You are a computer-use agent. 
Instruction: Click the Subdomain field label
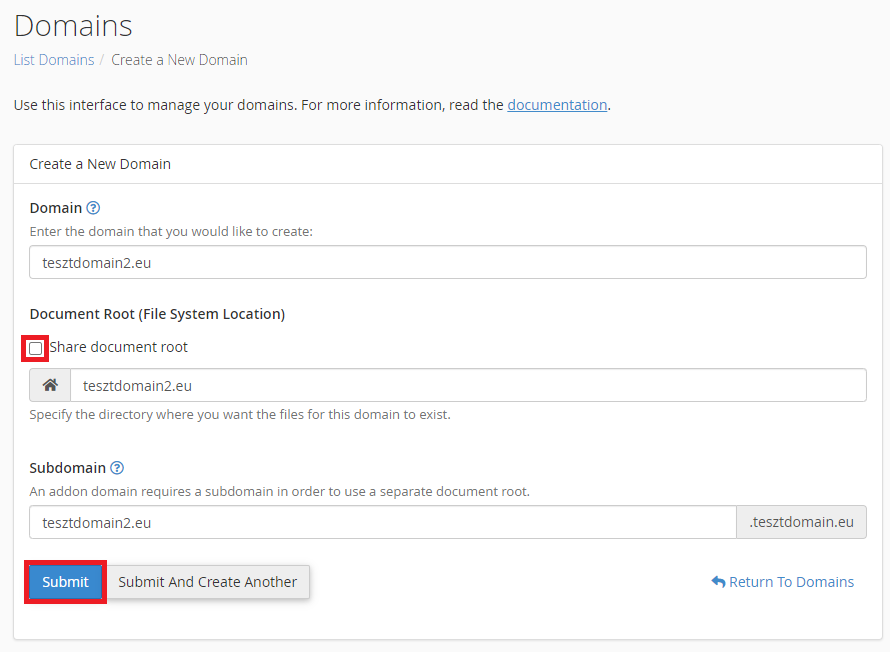click(68, 468)
